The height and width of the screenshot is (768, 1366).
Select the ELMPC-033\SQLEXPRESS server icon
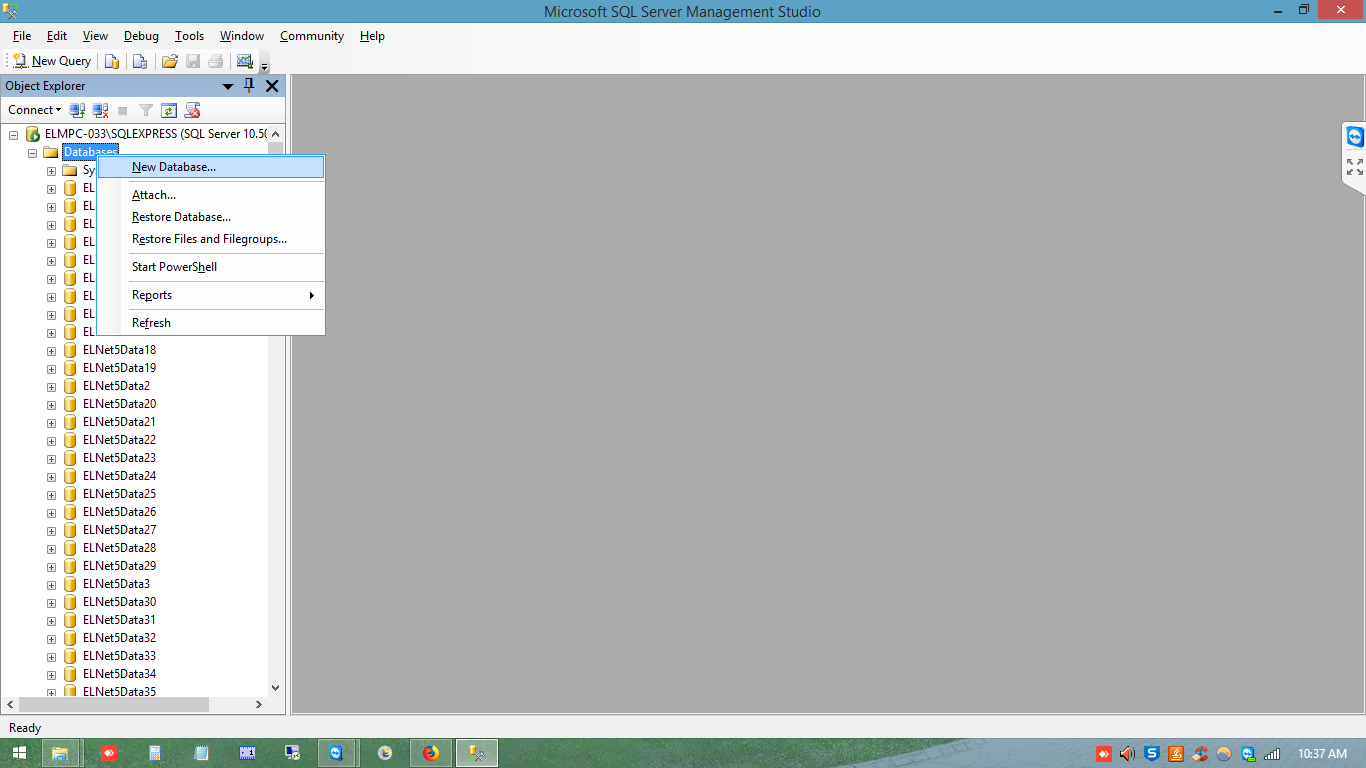point(33,134)
